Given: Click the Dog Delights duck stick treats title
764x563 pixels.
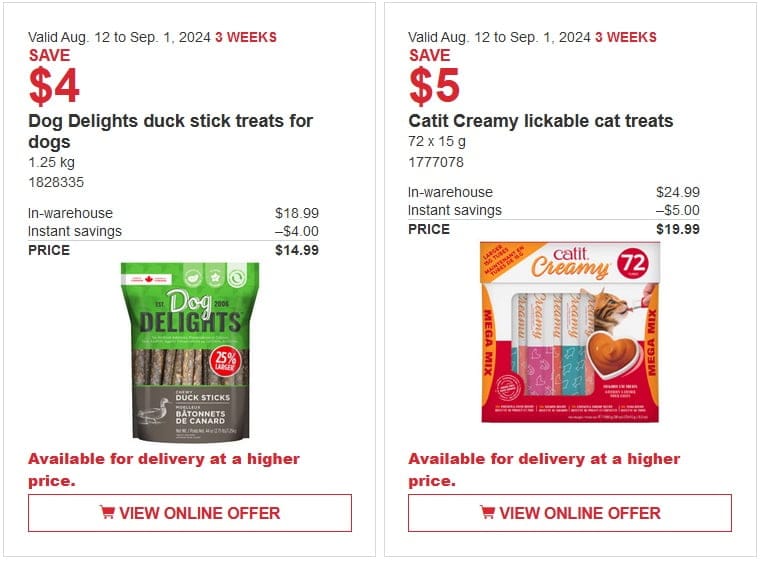Looking at the screenshot, I should click(171, 131).
